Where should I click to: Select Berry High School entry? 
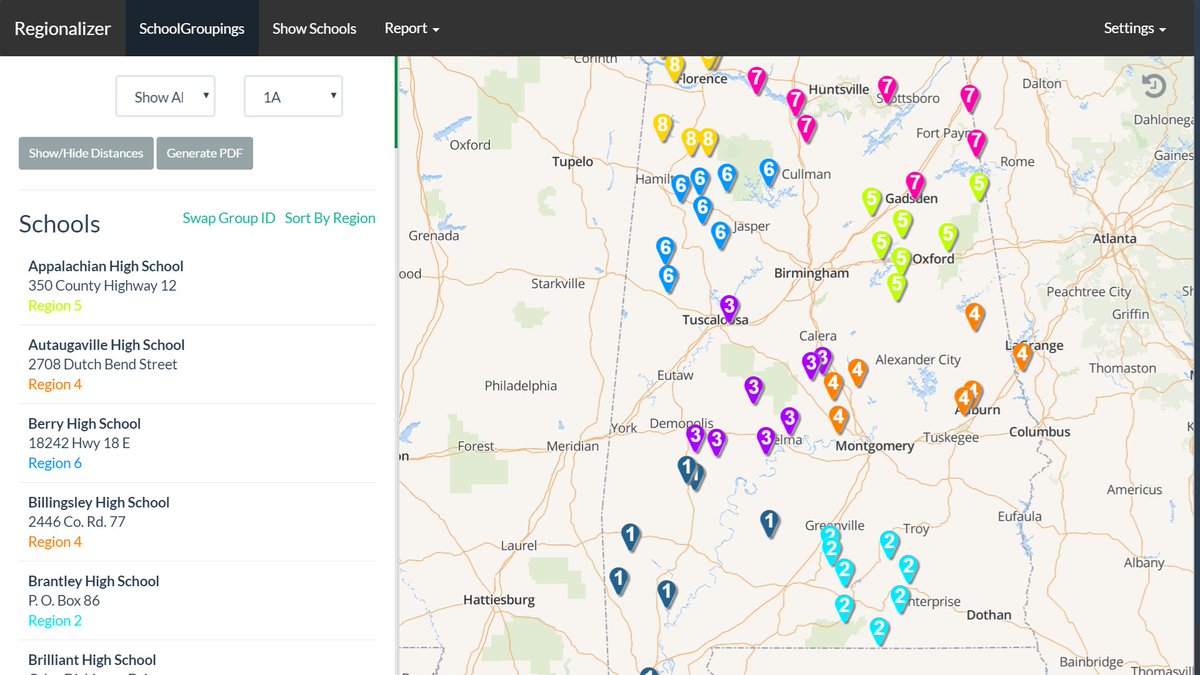coord(197,443)
